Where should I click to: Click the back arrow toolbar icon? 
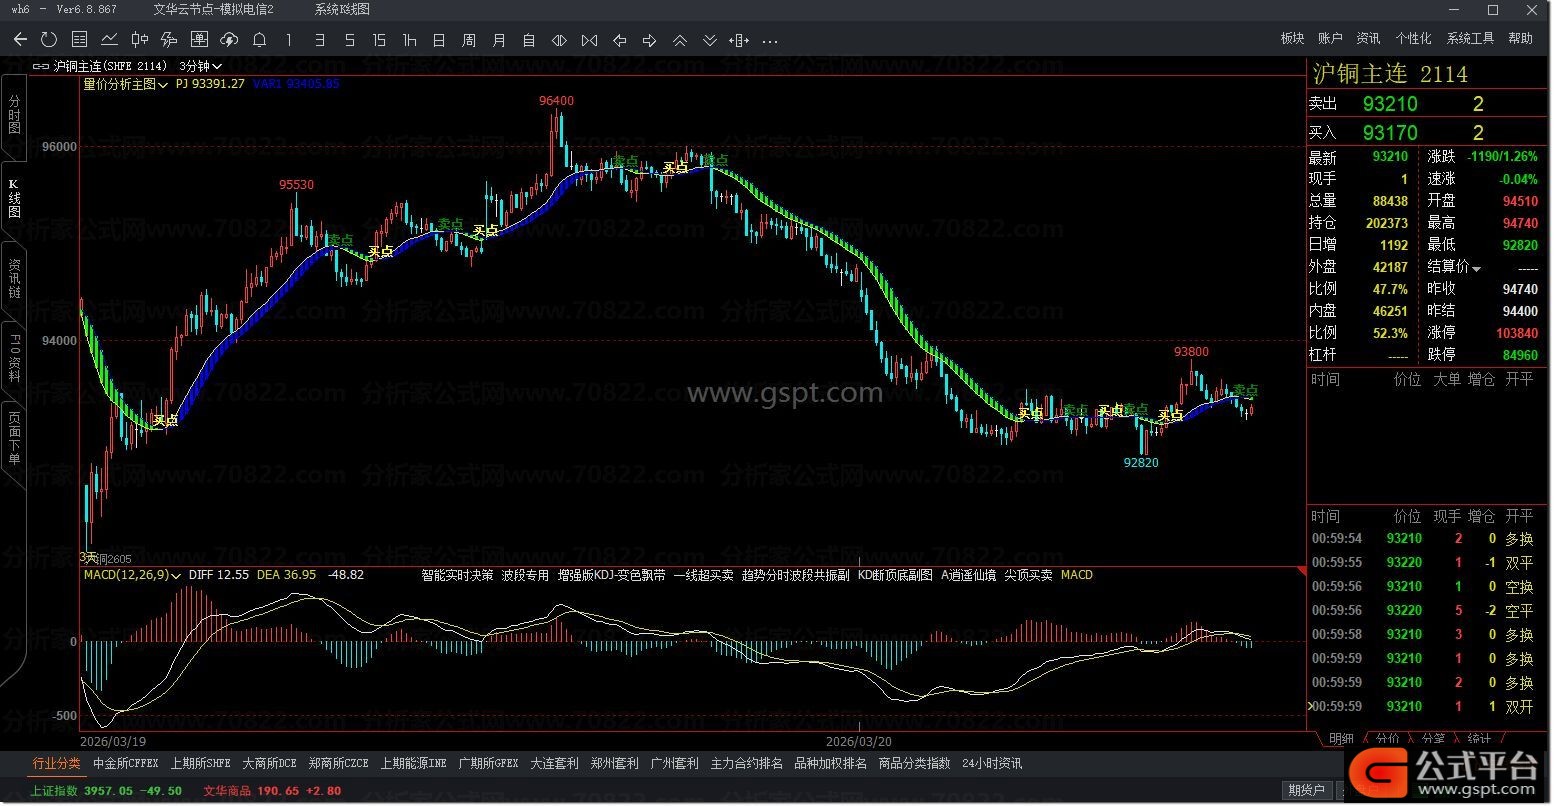point(20,40)
